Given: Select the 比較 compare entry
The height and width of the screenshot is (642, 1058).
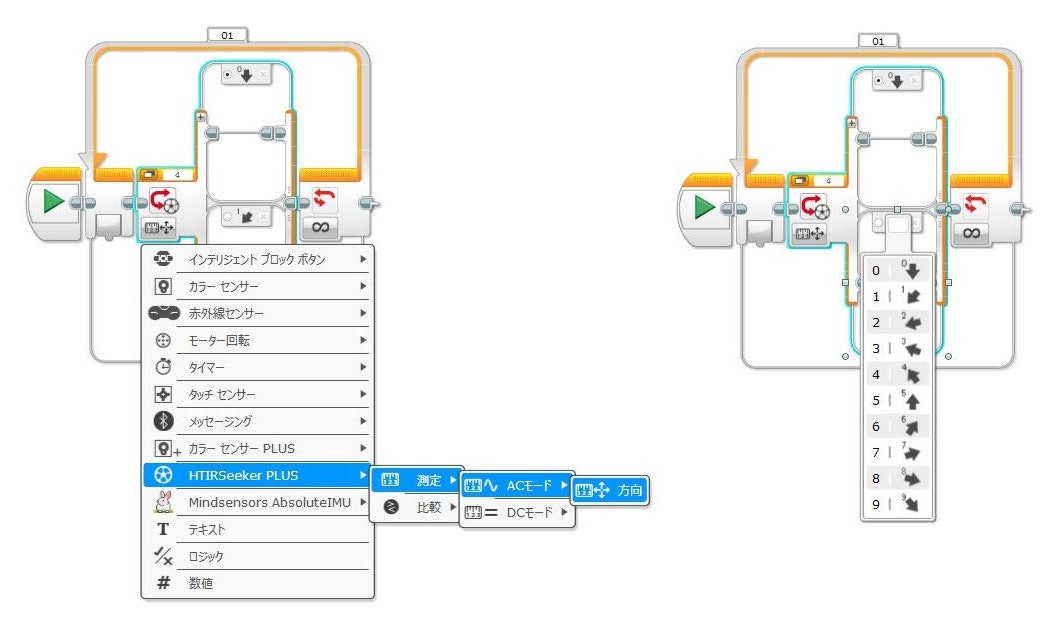Looking at the screenshot, I should click(x=416, y=507).
